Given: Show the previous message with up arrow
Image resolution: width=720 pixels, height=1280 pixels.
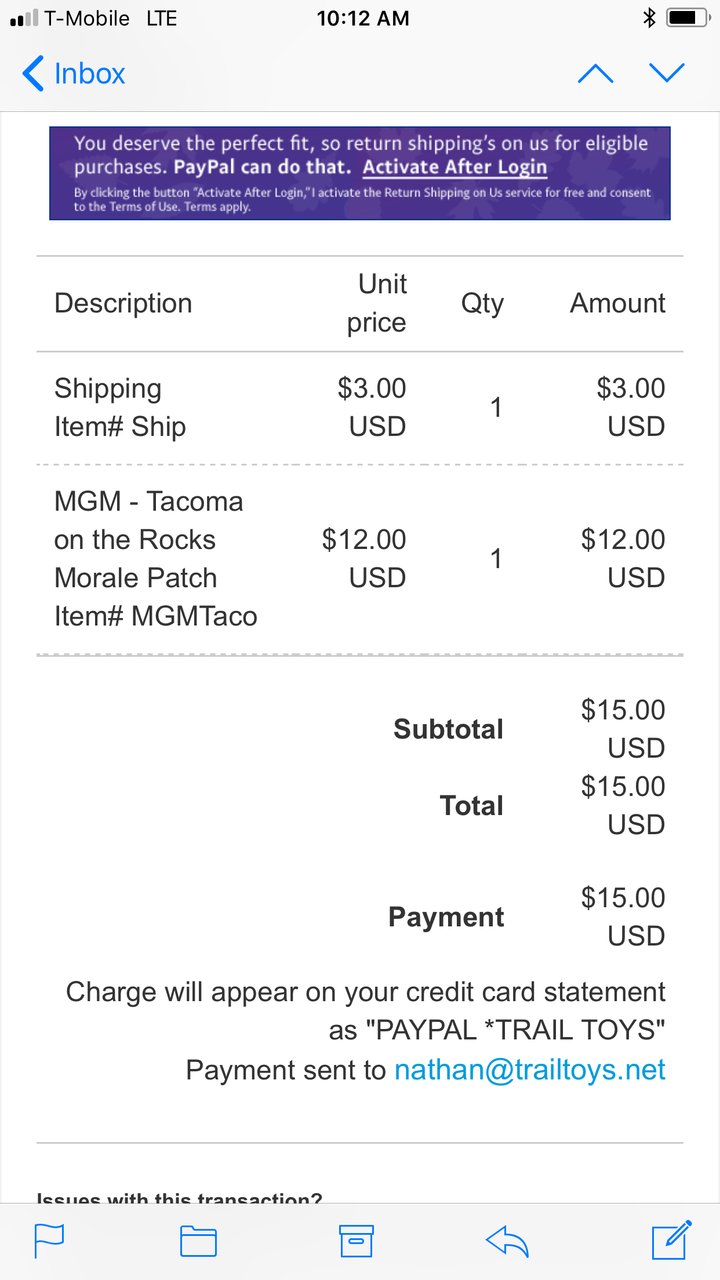Looking at the screenshot, I should (596, 73).
